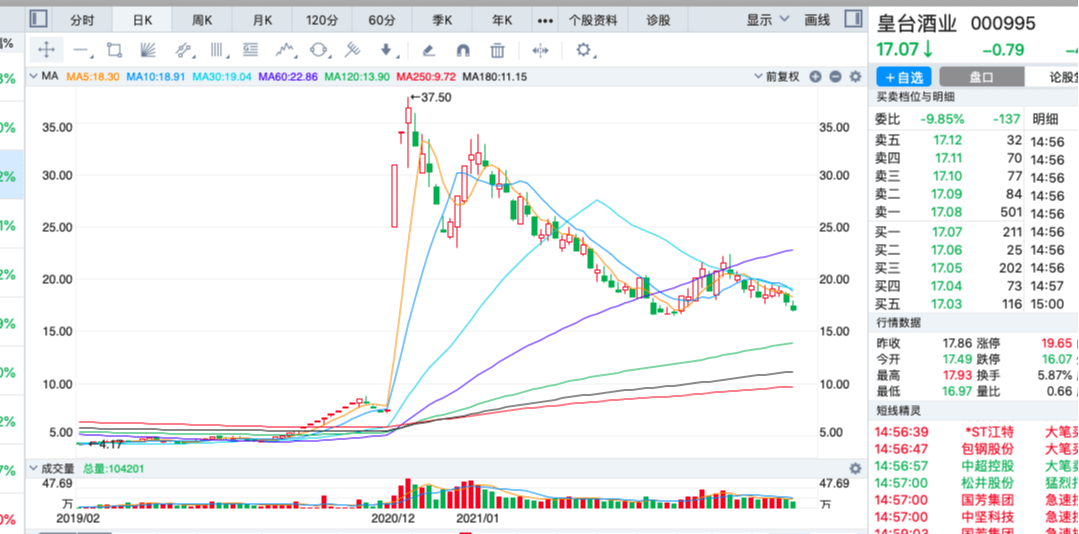1079x534 pixels.
Task: Toggle the left sidebar panel icon
Action: point(39,19)
